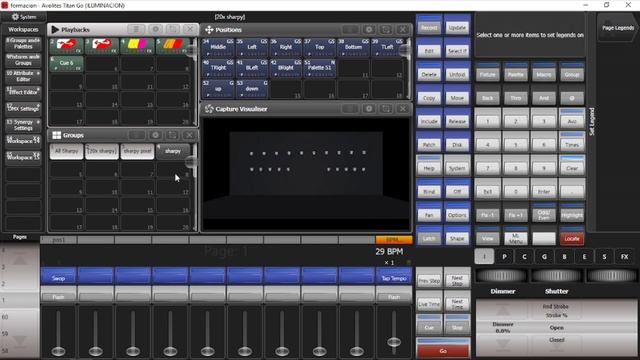Click the Record button
Viewport: 640px width, 360px height.
coord(429,27)
